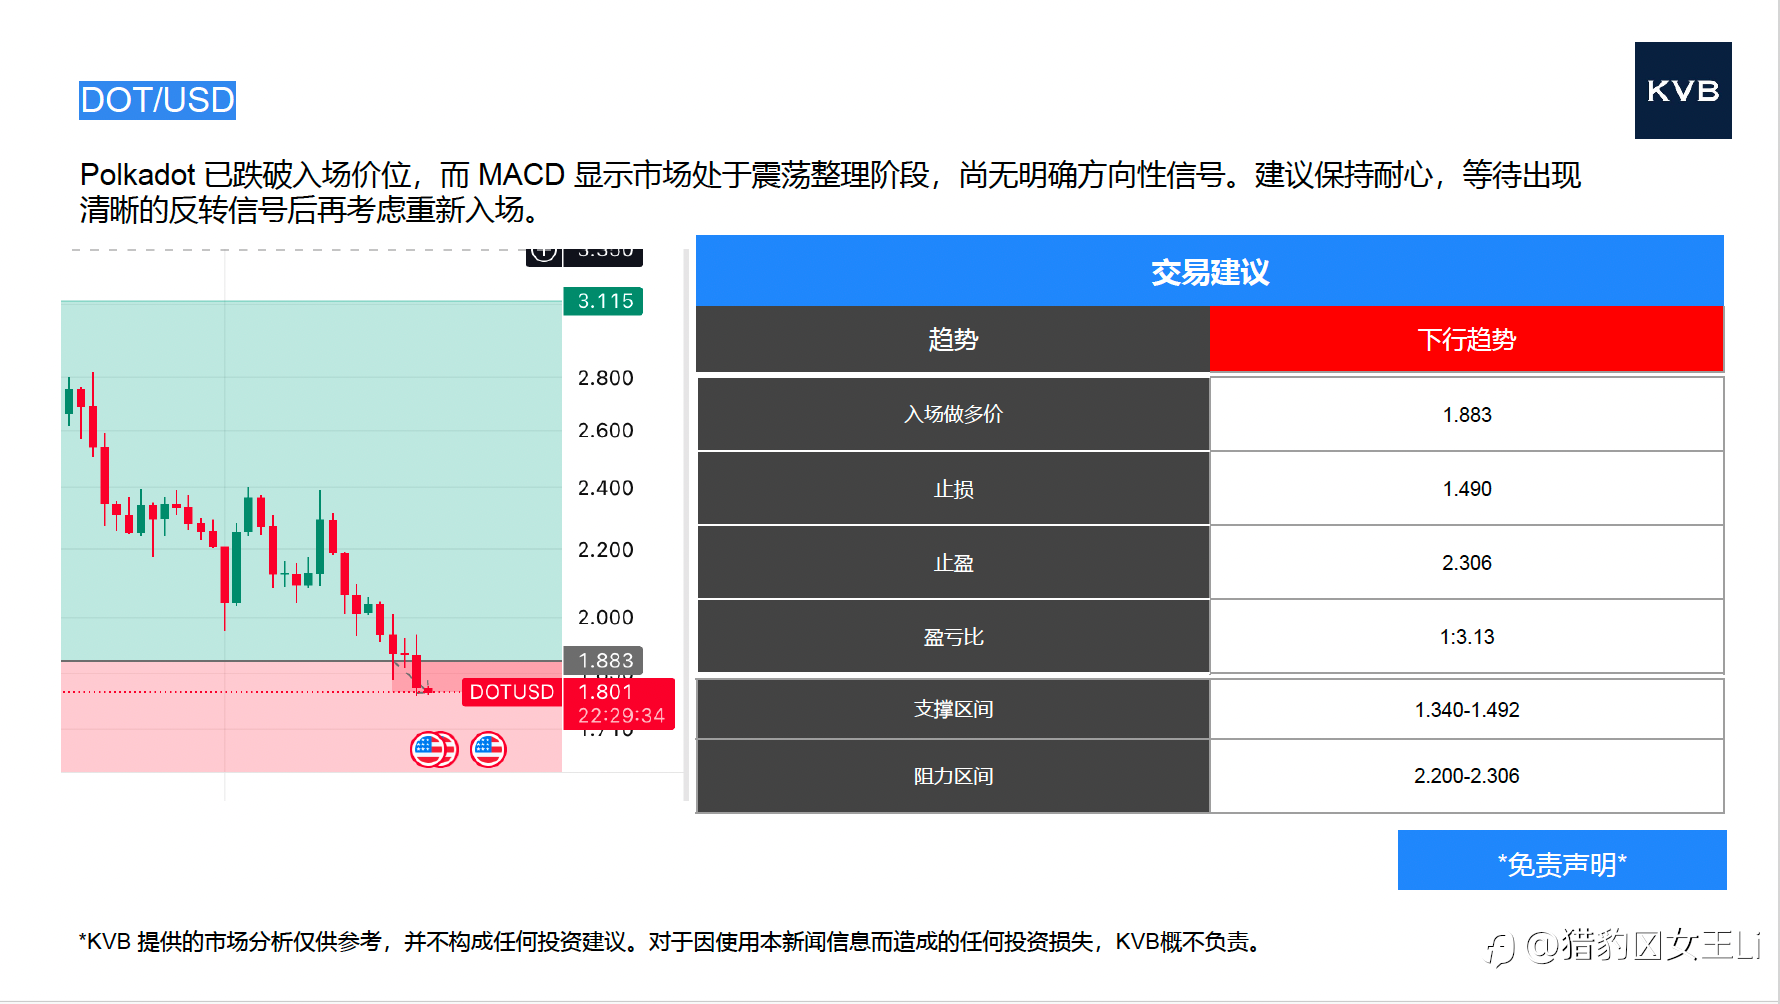The width and height of the screenshot is (1780, 1004).
Task: Click the 2.200 axis price label
Action: click(x=606, y=550)
